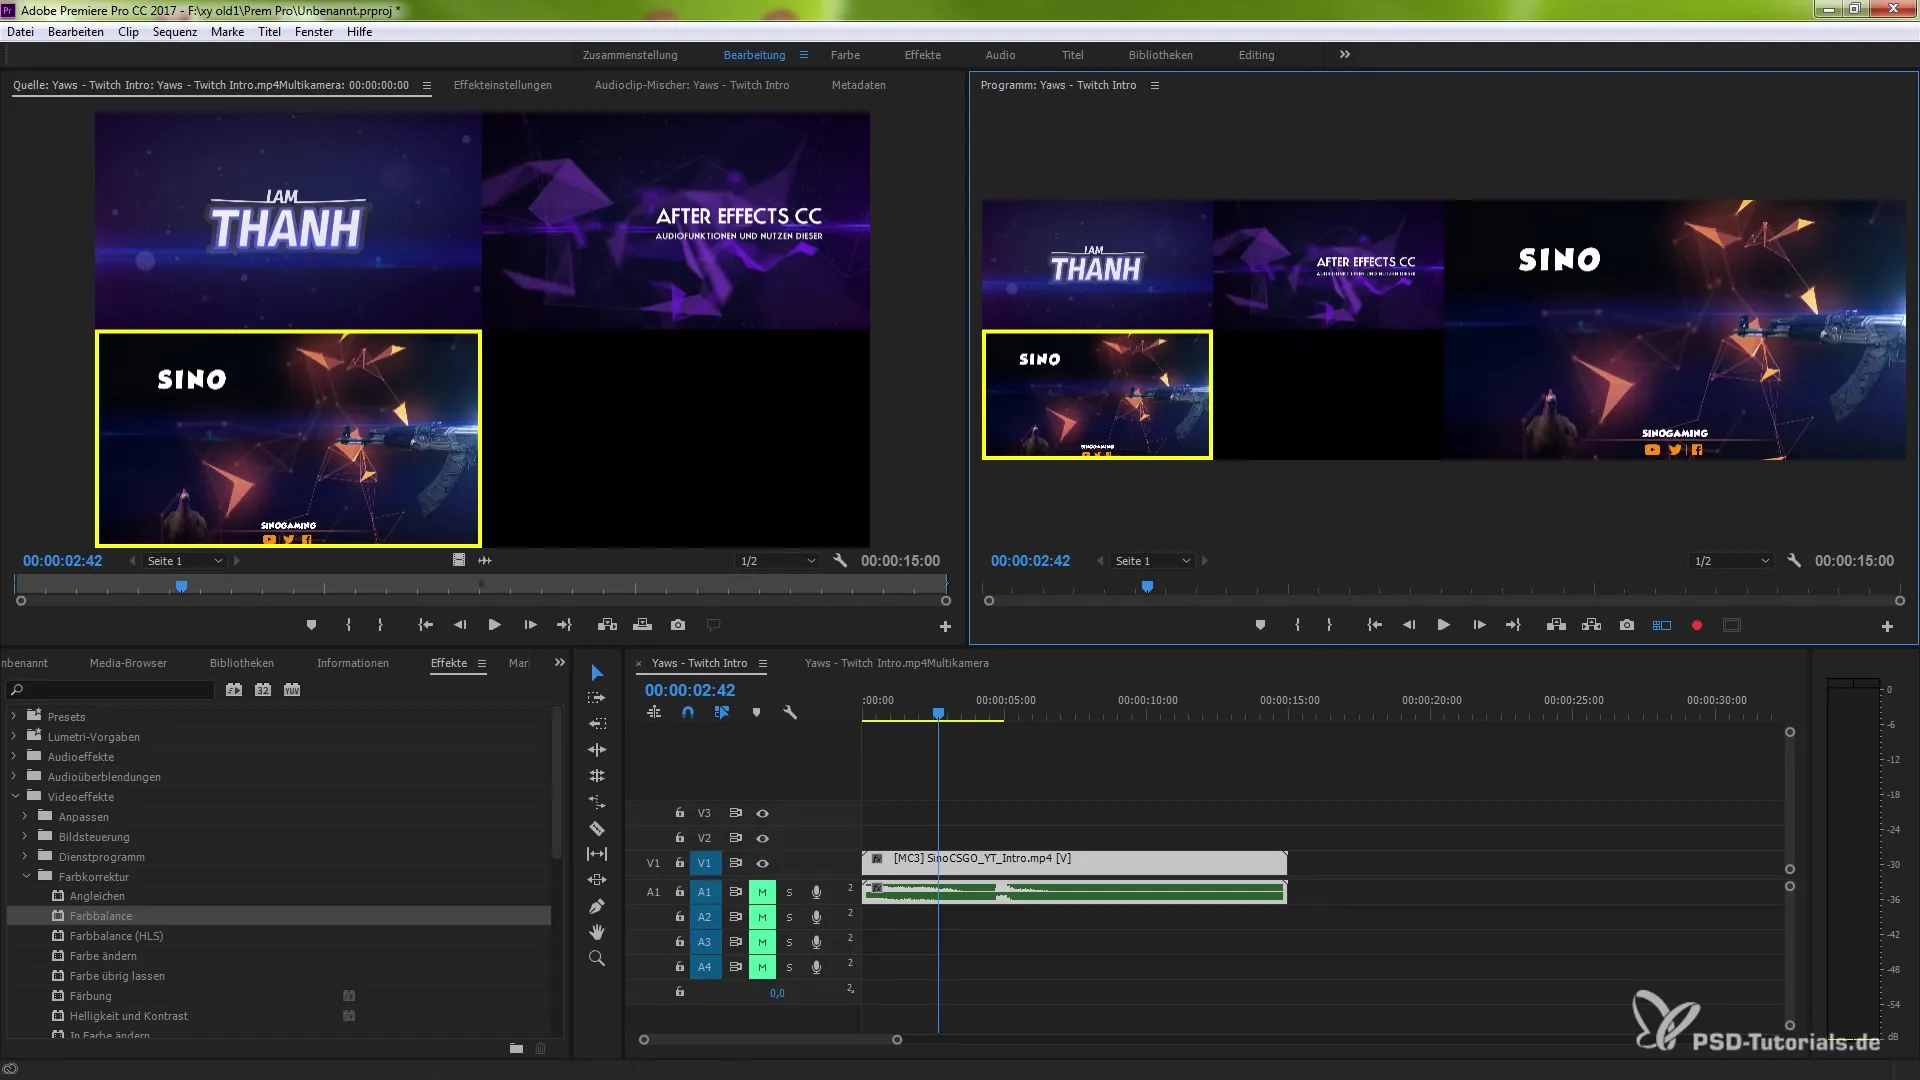Open the Sequenz menu
Screen dimensions: 1920x1080
pyautogui.click(x=175, y=32)
